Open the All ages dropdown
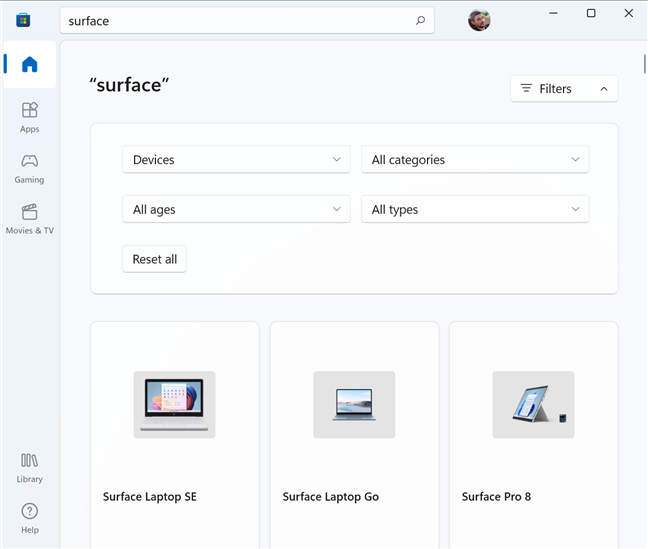 pyautogui.click(x=236, y=209)
